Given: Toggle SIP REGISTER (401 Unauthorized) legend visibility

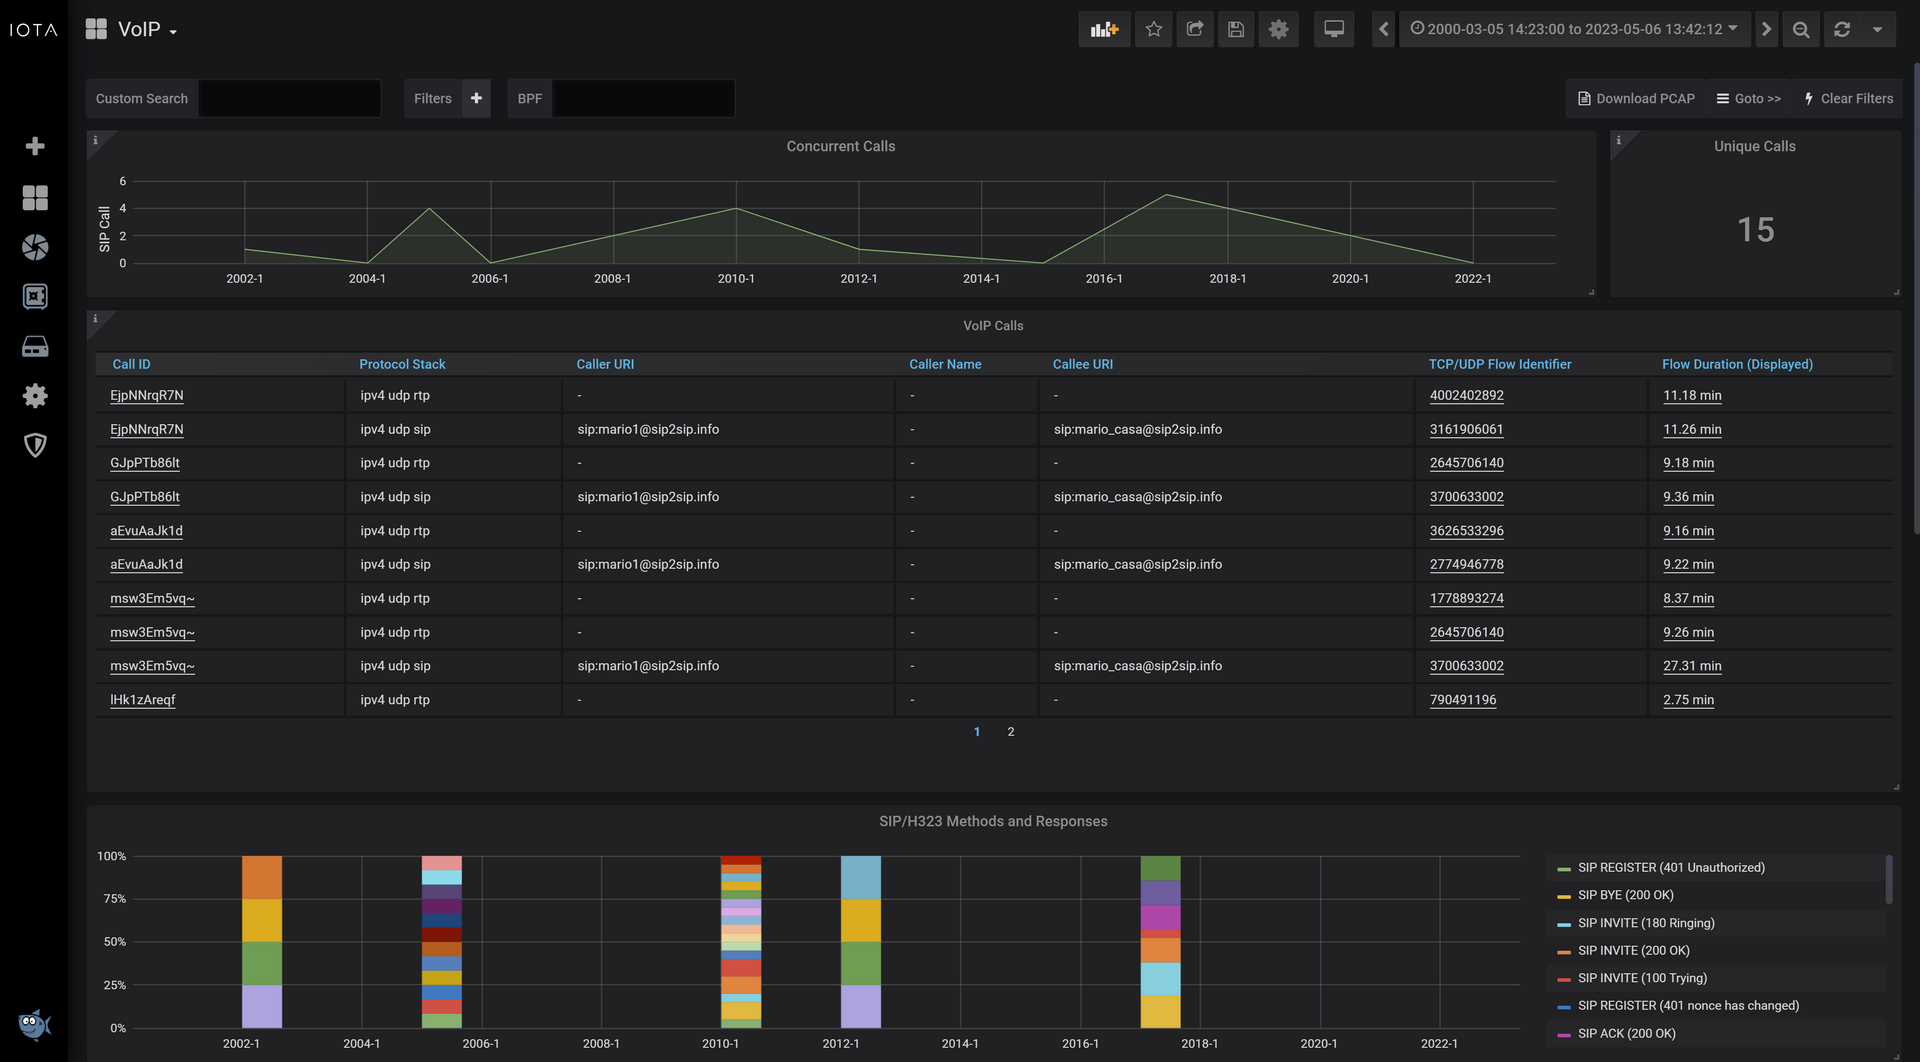Looking at the screenshot, I should coord(1670,867).
